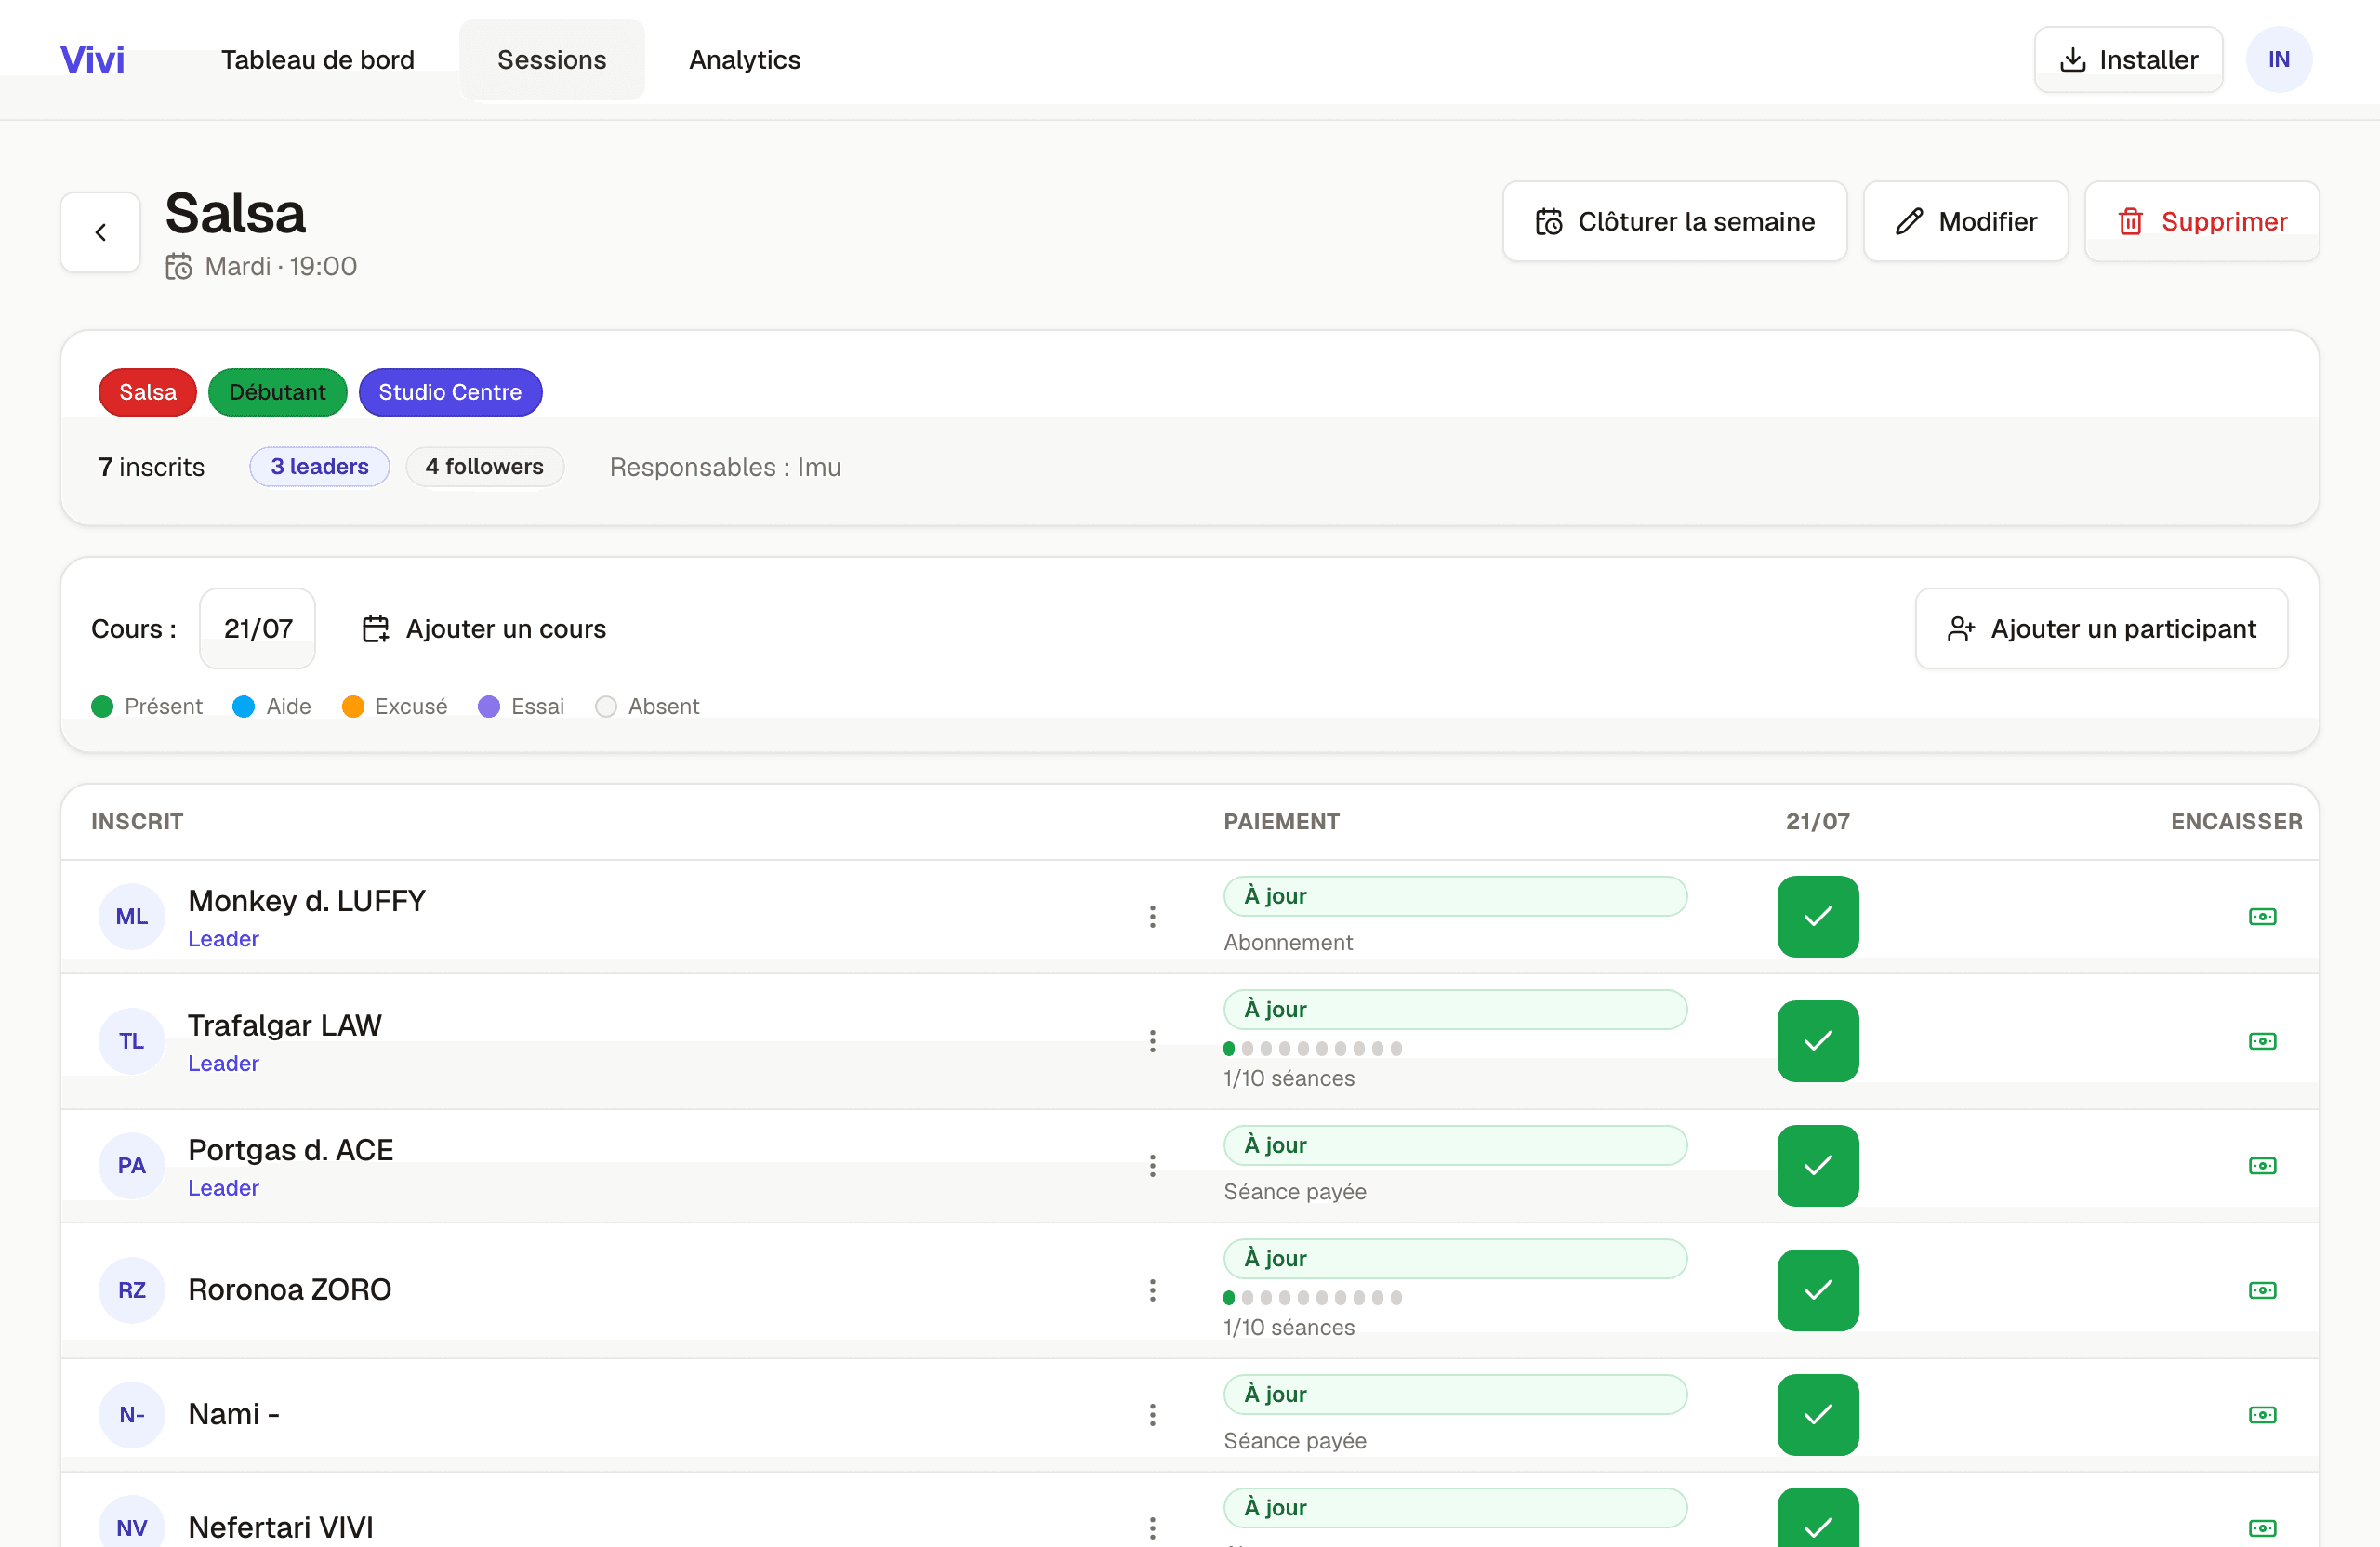The height and width of the screenshot is (1547, 2380).
Task: Click À jour badge for Portgas d. ACE
Action: pos(1455,1146)
